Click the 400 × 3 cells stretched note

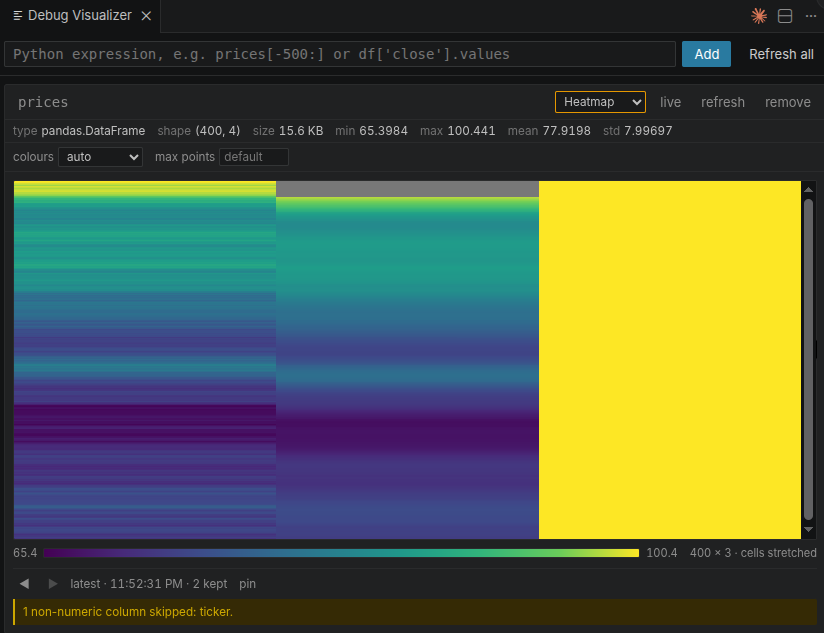(753, 553)
